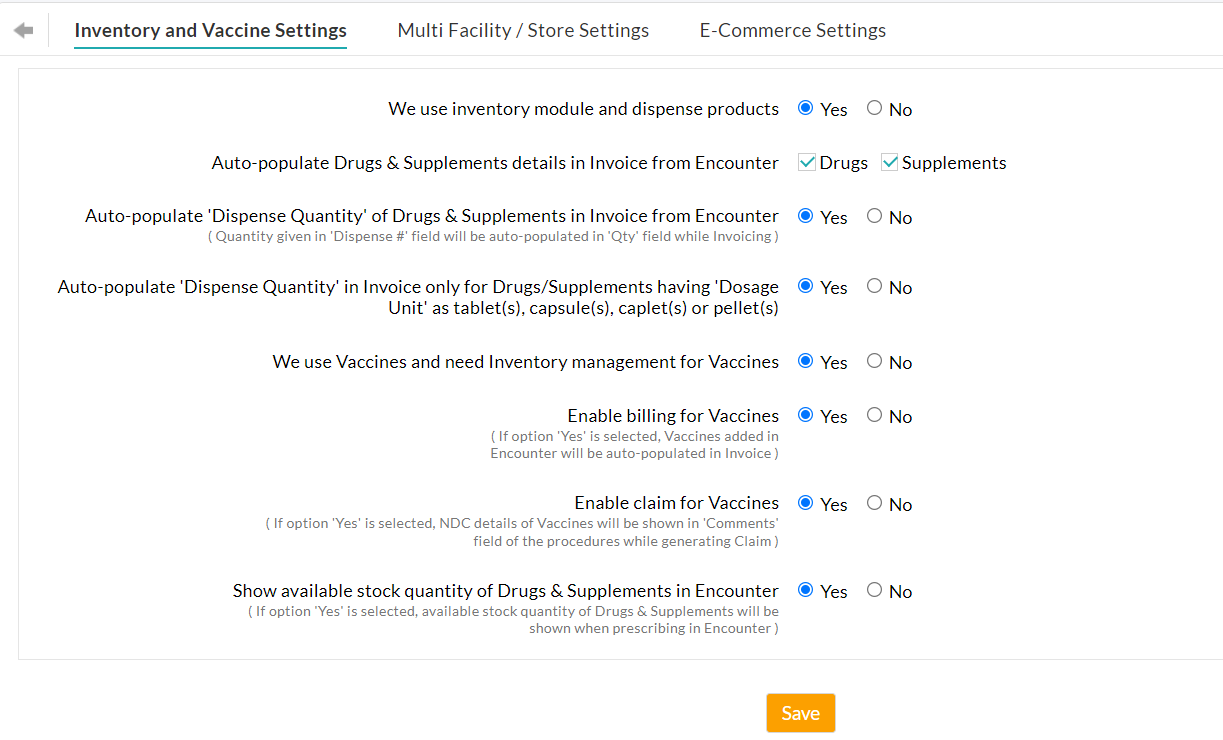Uncheck the Drugs checkbox
Screen dimensions: 1223x740
coord(806,161)
